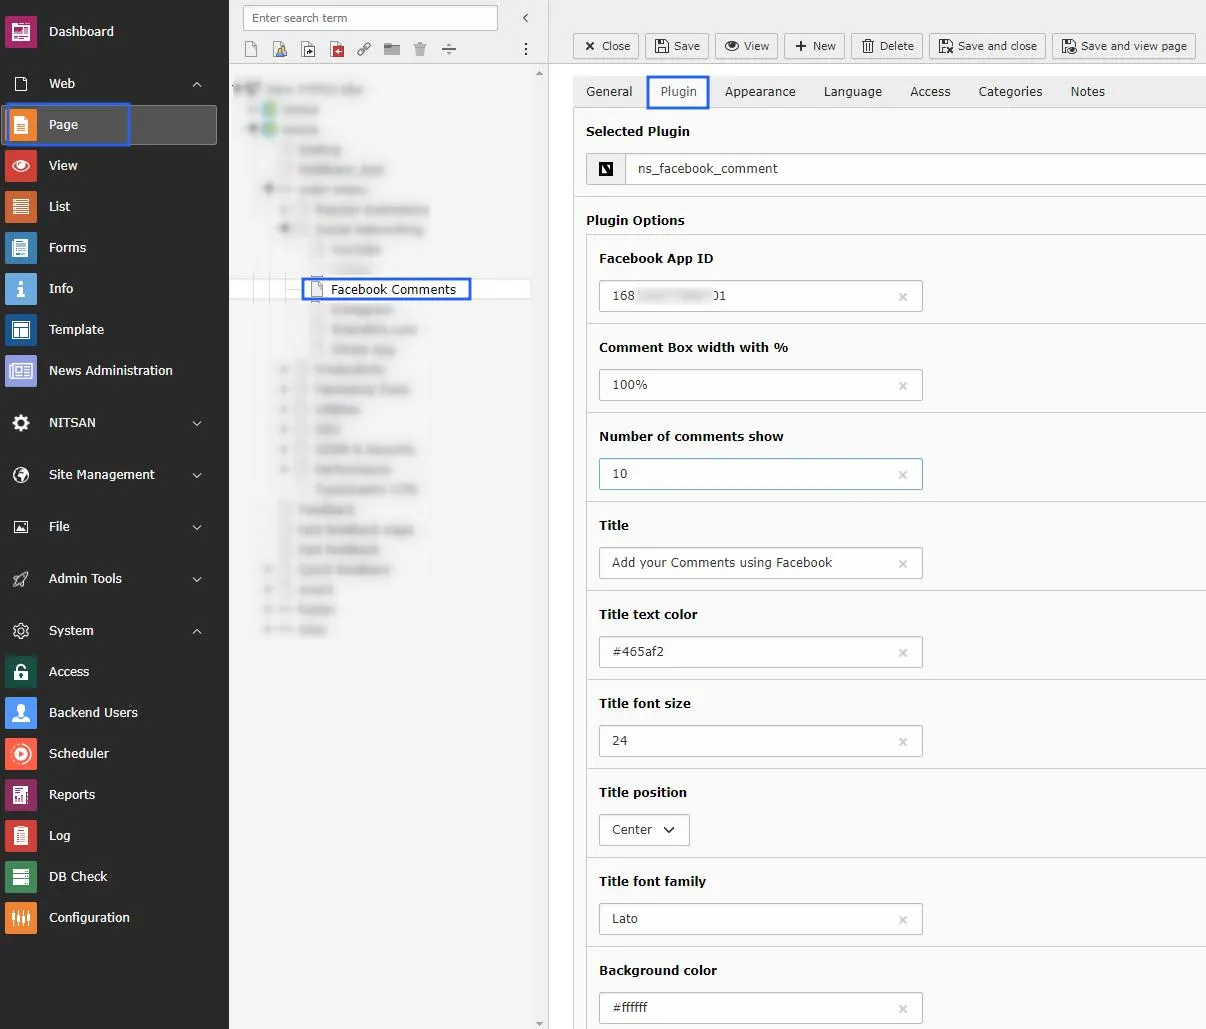This screenshot has width=1206, height=1029.
Task: Open the Page module
Action: click(110, 125)
